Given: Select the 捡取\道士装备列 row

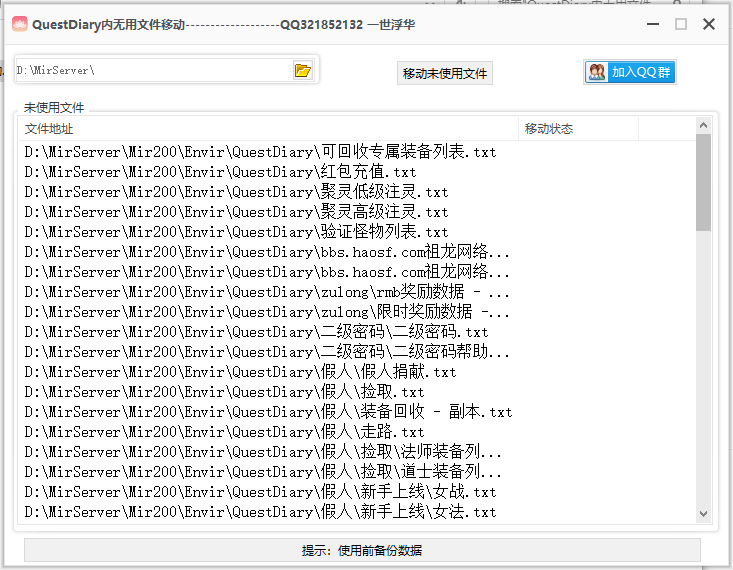Looking at the screenshot, I should pyautogui.click(x=356, y=472).
